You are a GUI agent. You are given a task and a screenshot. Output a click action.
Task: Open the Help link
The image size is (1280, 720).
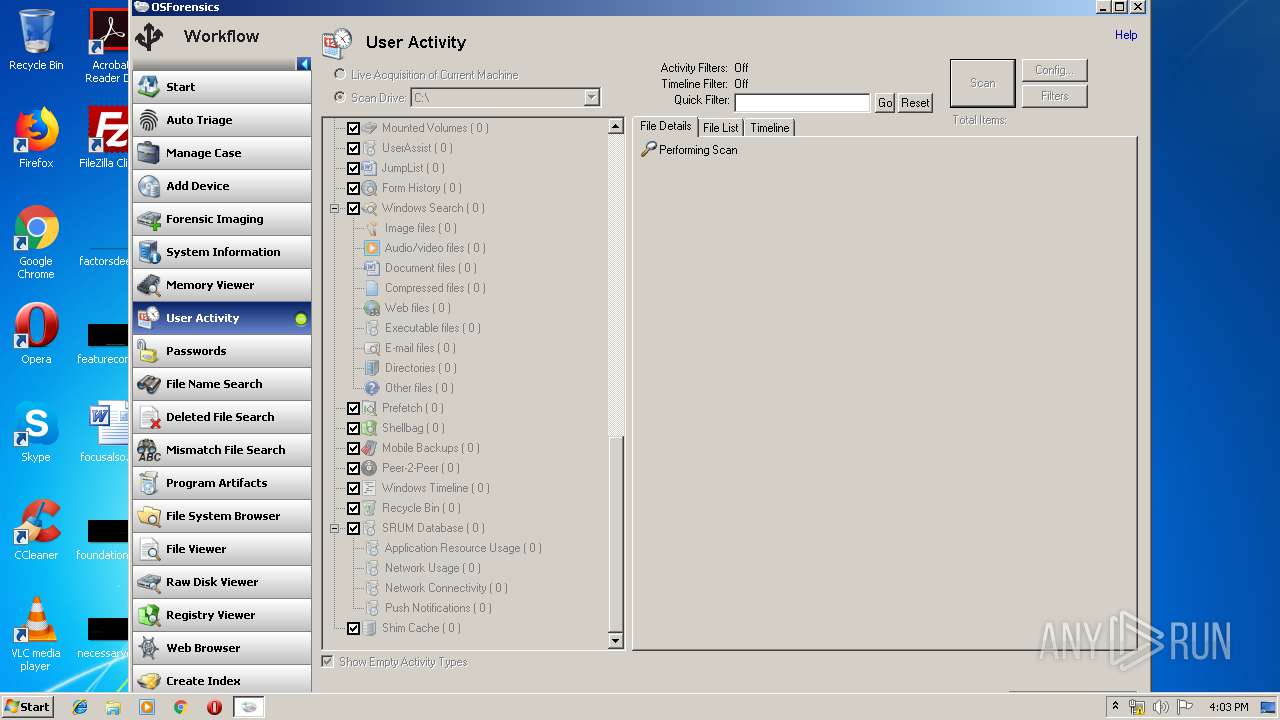coord(1126,35)
